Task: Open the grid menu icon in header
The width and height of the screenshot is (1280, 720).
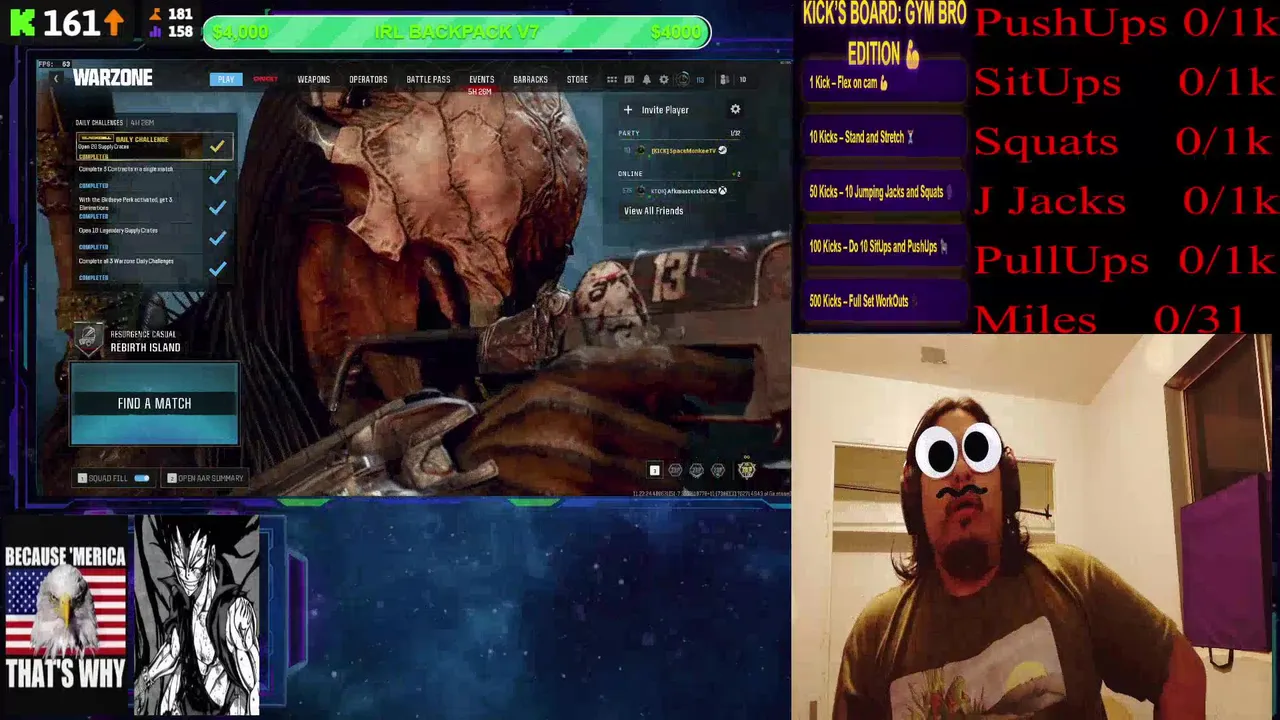Action: click(612, 79)
